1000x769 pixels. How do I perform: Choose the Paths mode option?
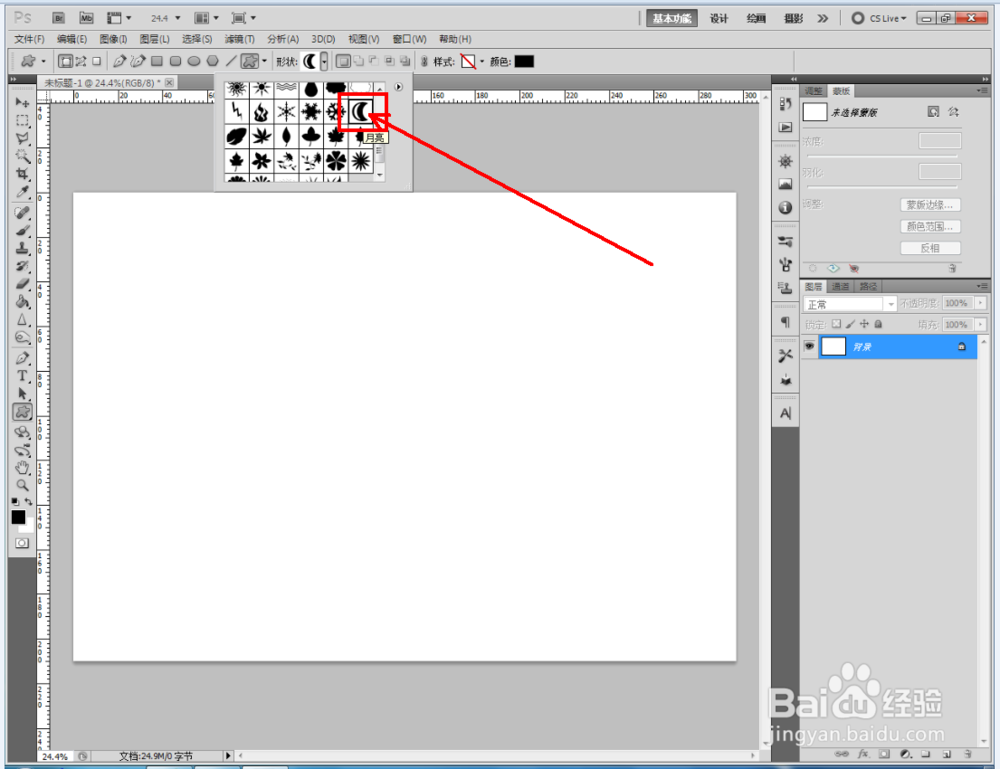click(81, 61)
